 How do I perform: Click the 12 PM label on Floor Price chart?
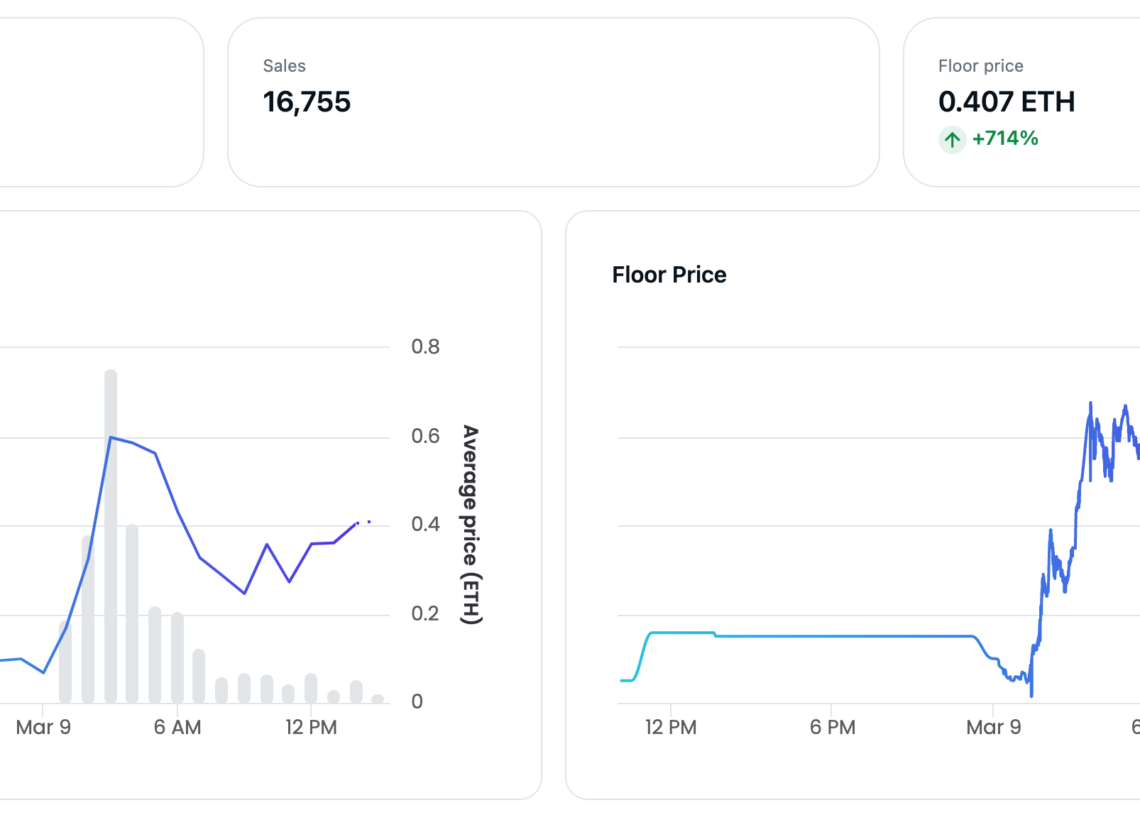pyautogui.click(x=669, y=728)
